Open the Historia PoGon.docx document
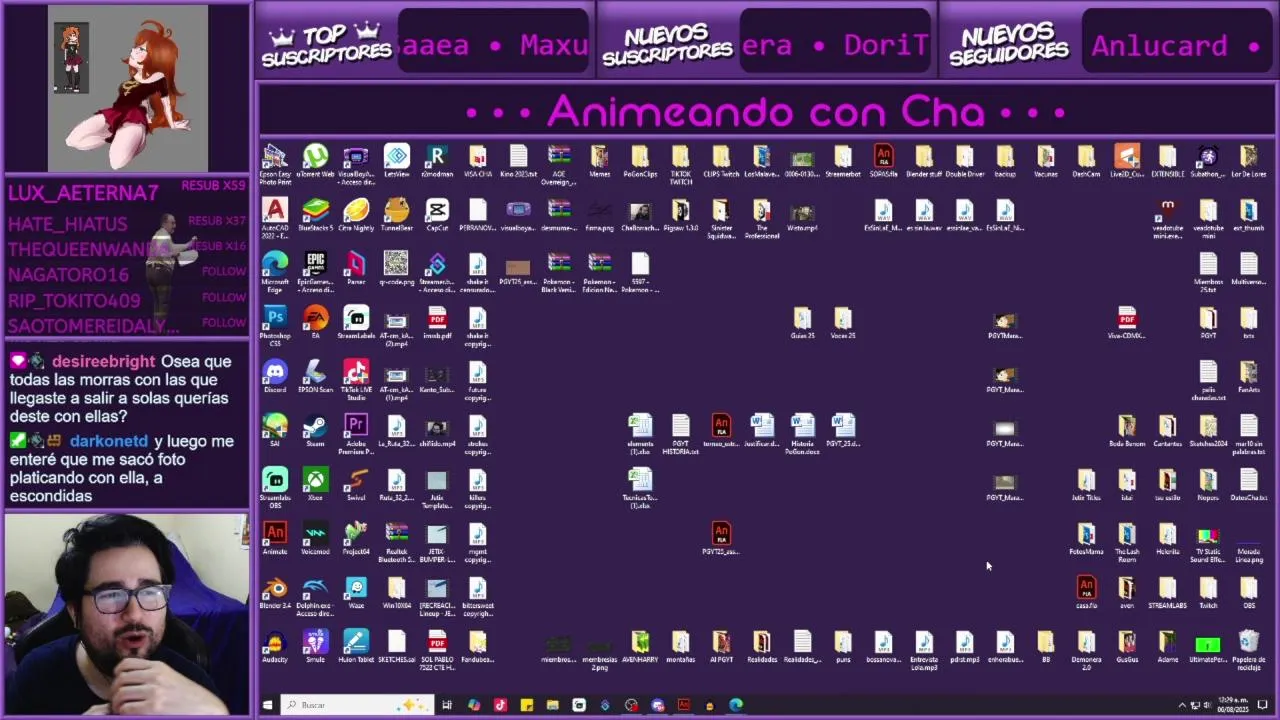The image size is (1280, 720). coord(802,435)
